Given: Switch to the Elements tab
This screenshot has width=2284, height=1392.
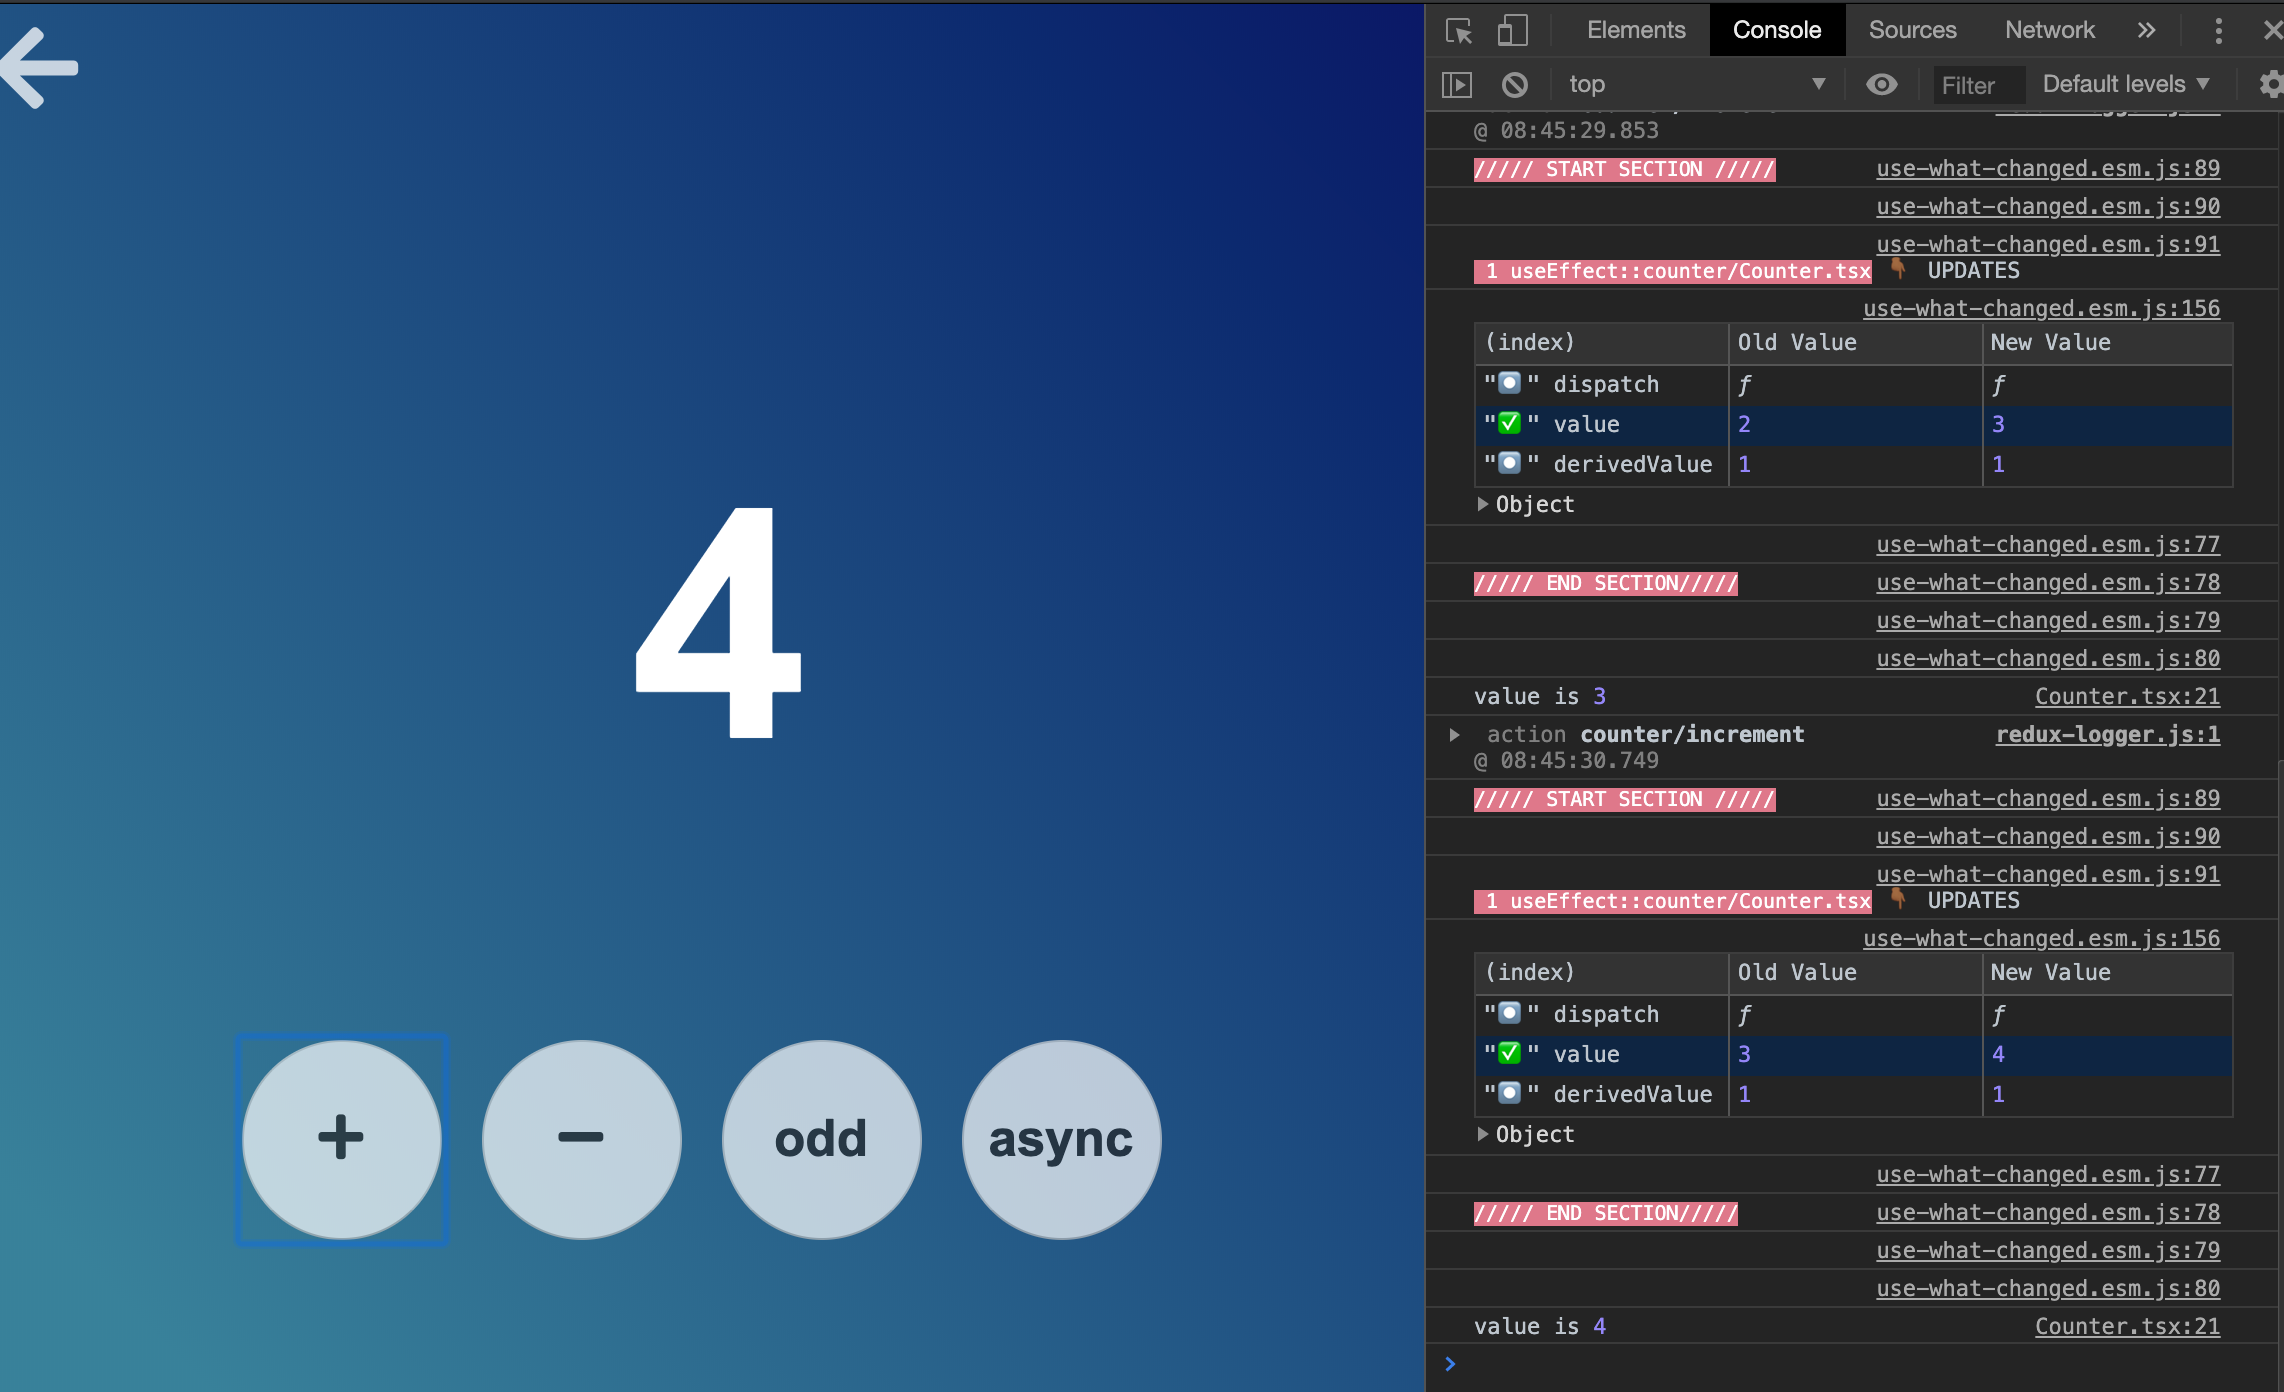Looking at the screenshot, I should tap(1636, 31).
